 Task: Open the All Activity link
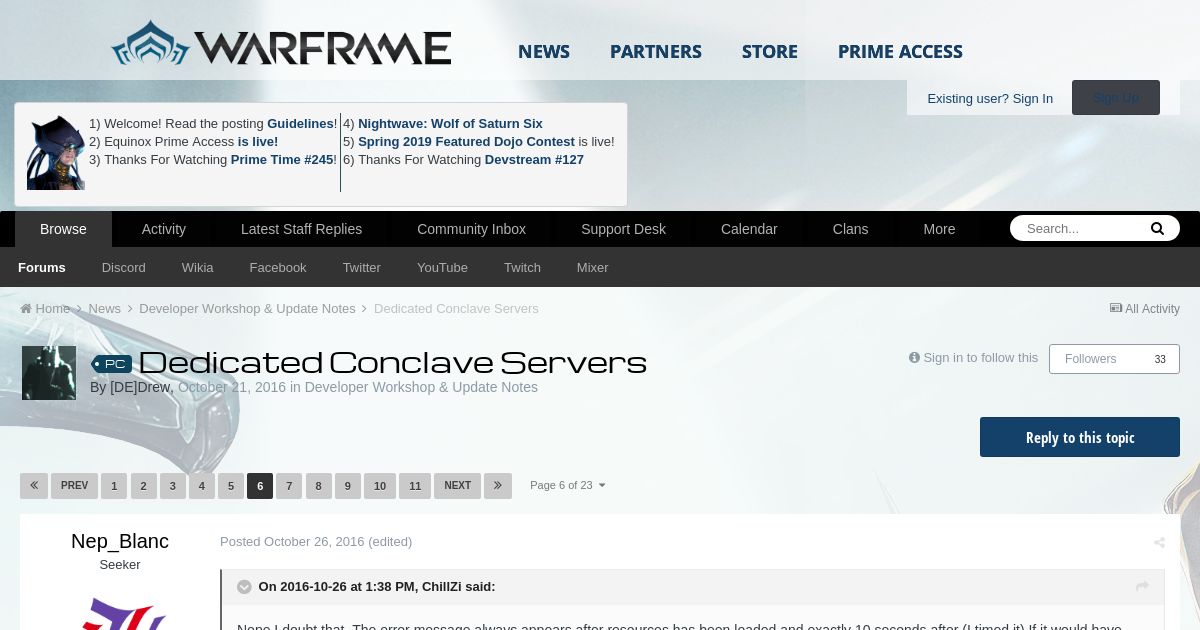(1145, 309)
